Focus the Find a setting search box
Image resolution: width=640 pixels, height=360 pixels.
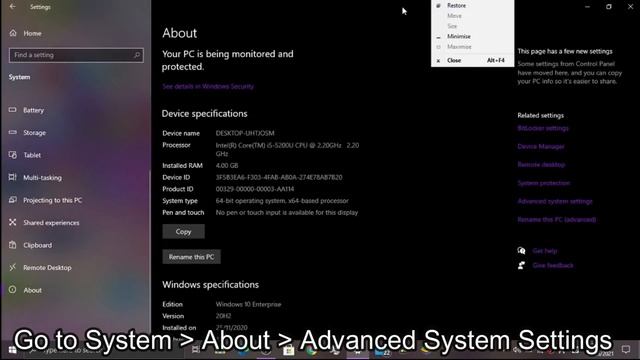point(76,55)
